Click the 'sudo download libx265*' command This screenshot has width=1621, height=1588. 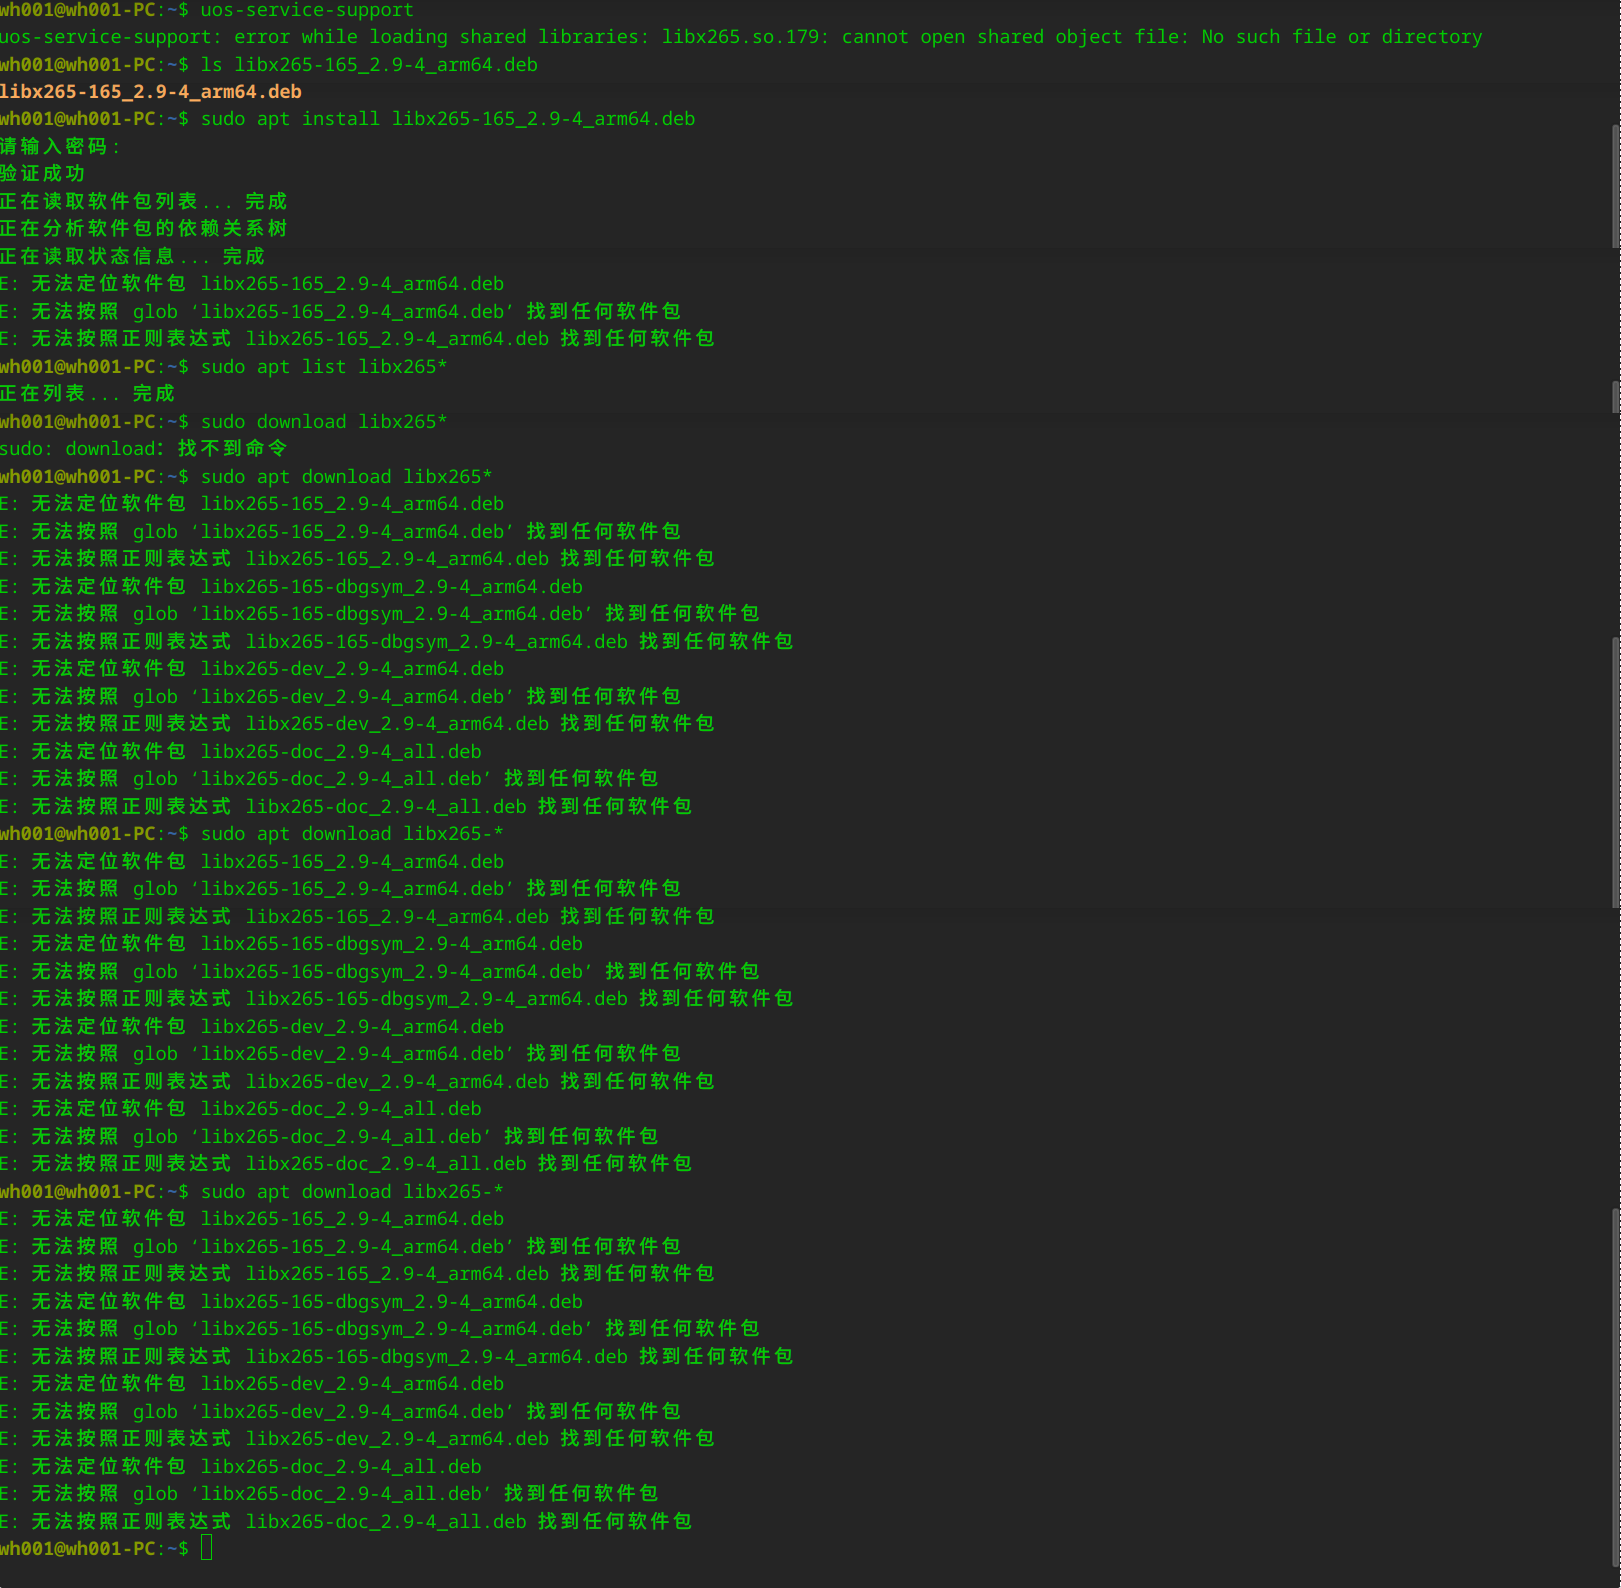(x=324, y=422)
